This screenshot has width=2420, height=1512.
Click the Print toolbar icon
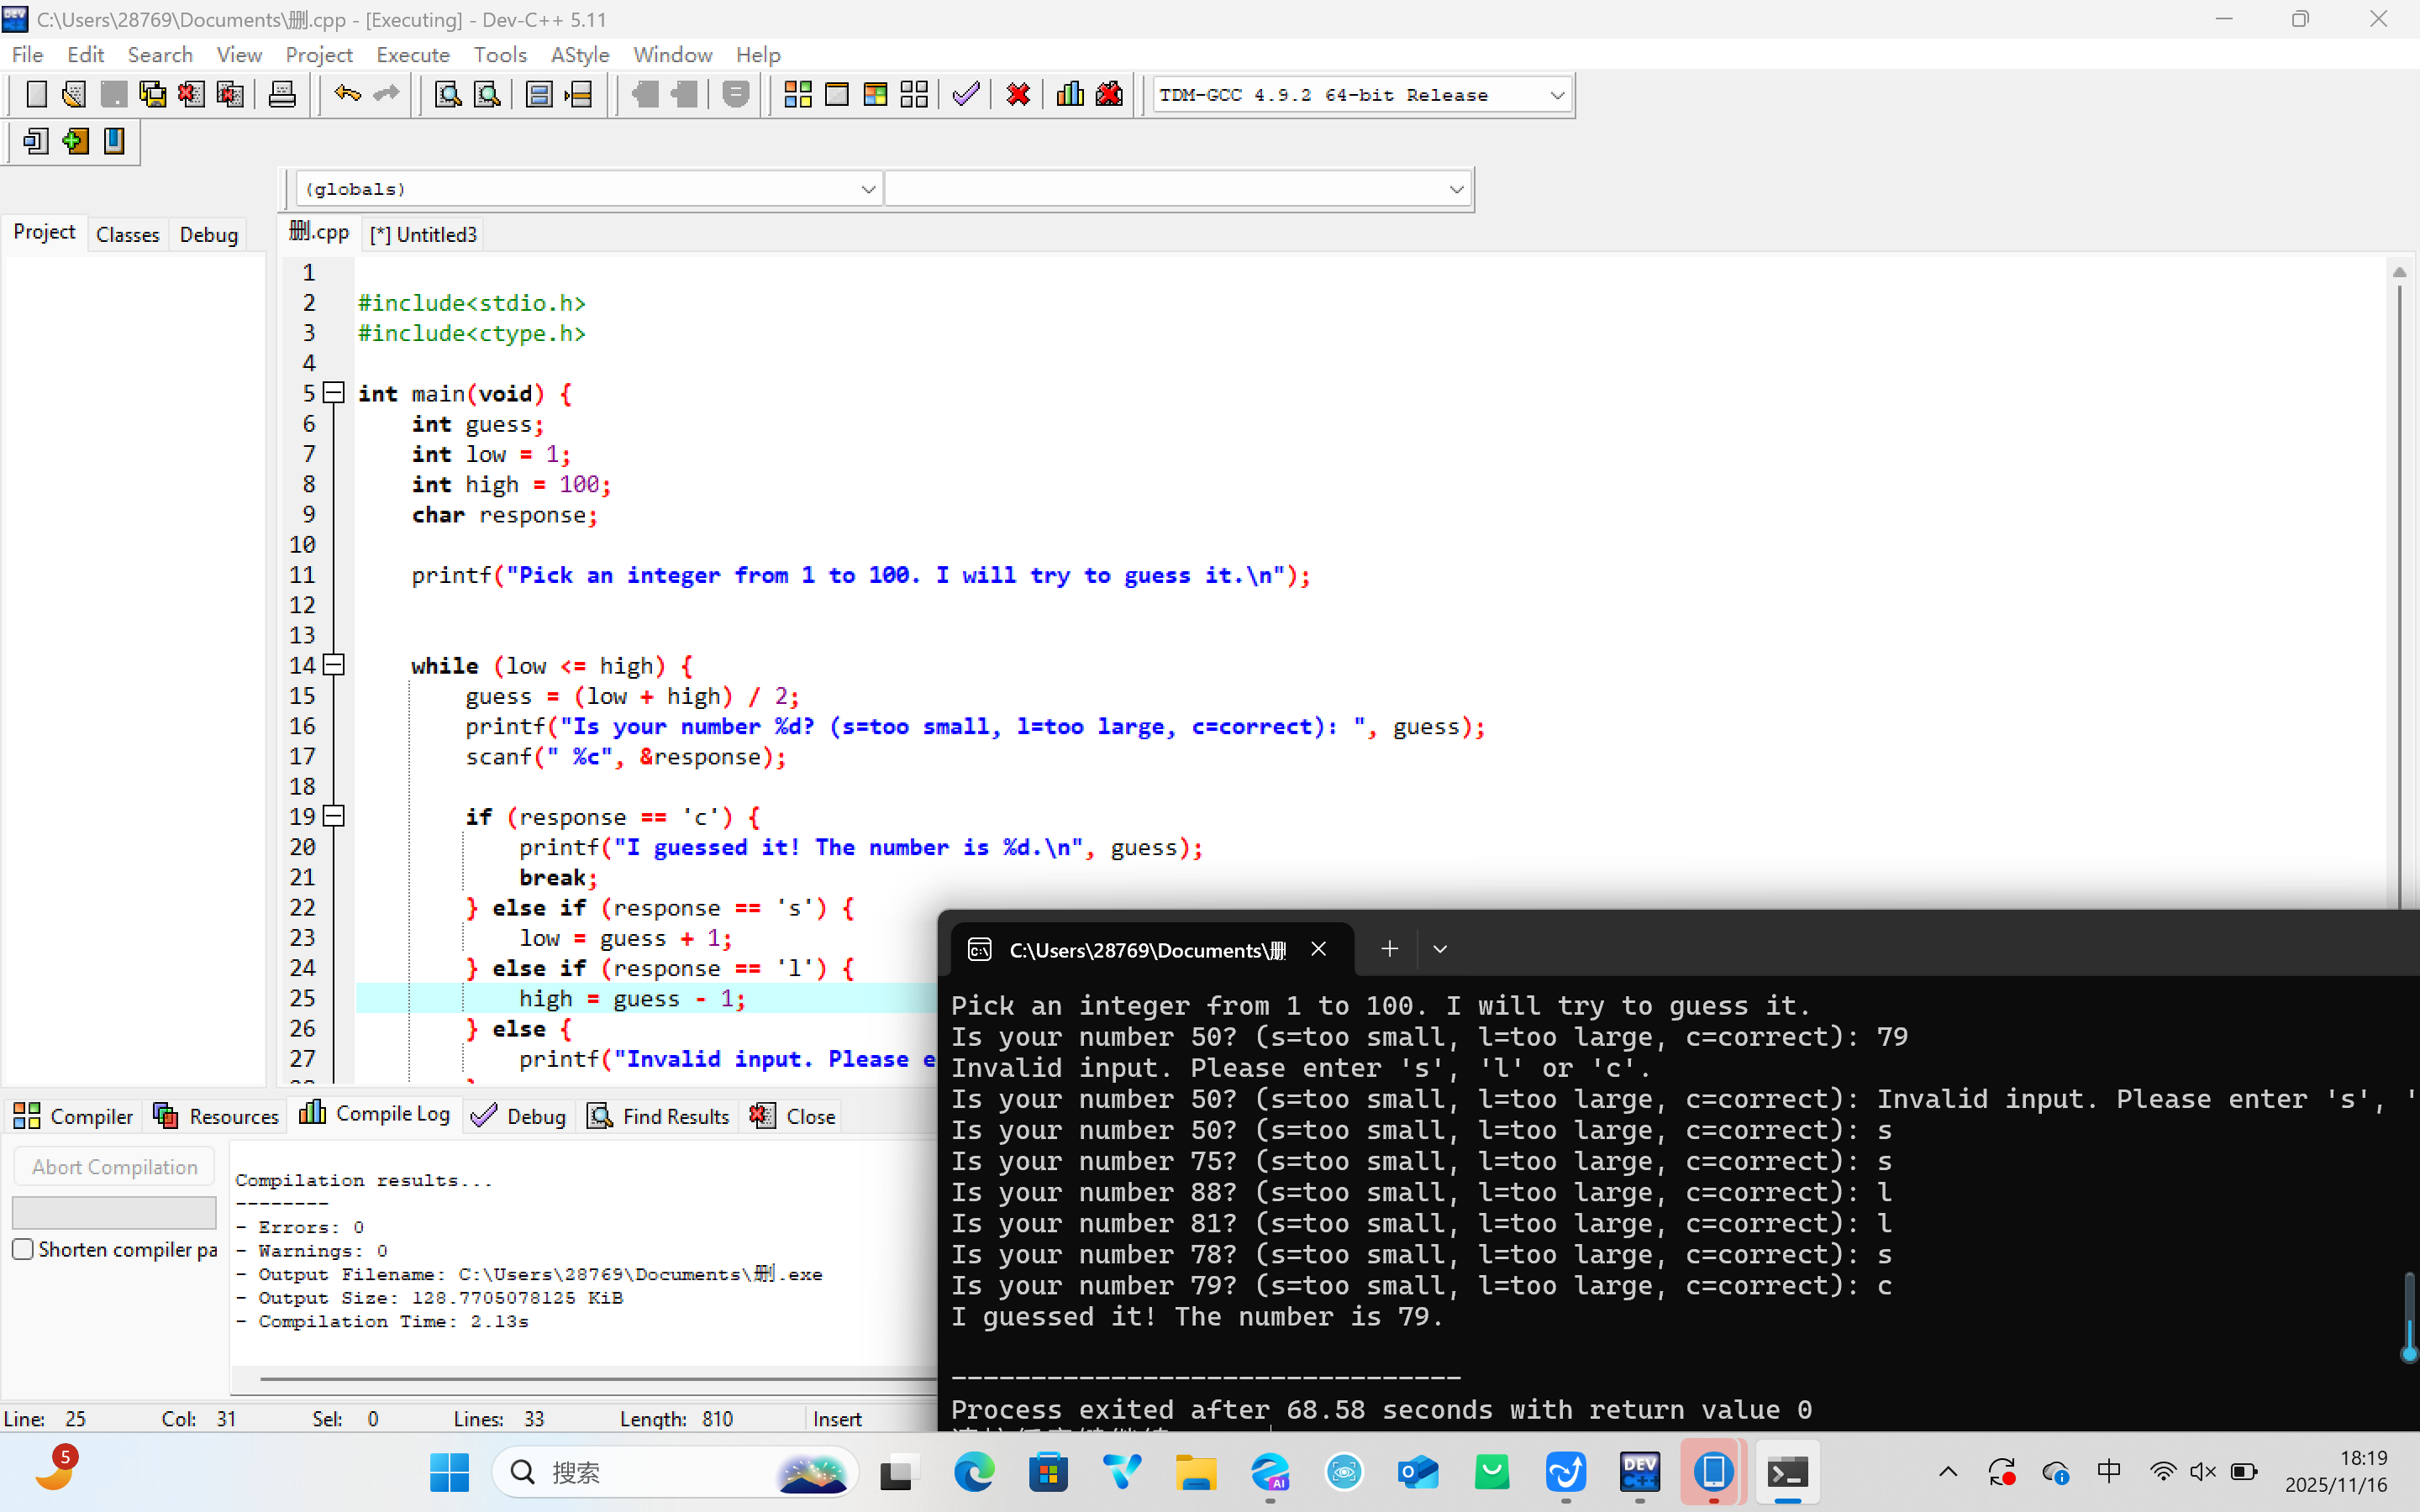pos(282,95)
